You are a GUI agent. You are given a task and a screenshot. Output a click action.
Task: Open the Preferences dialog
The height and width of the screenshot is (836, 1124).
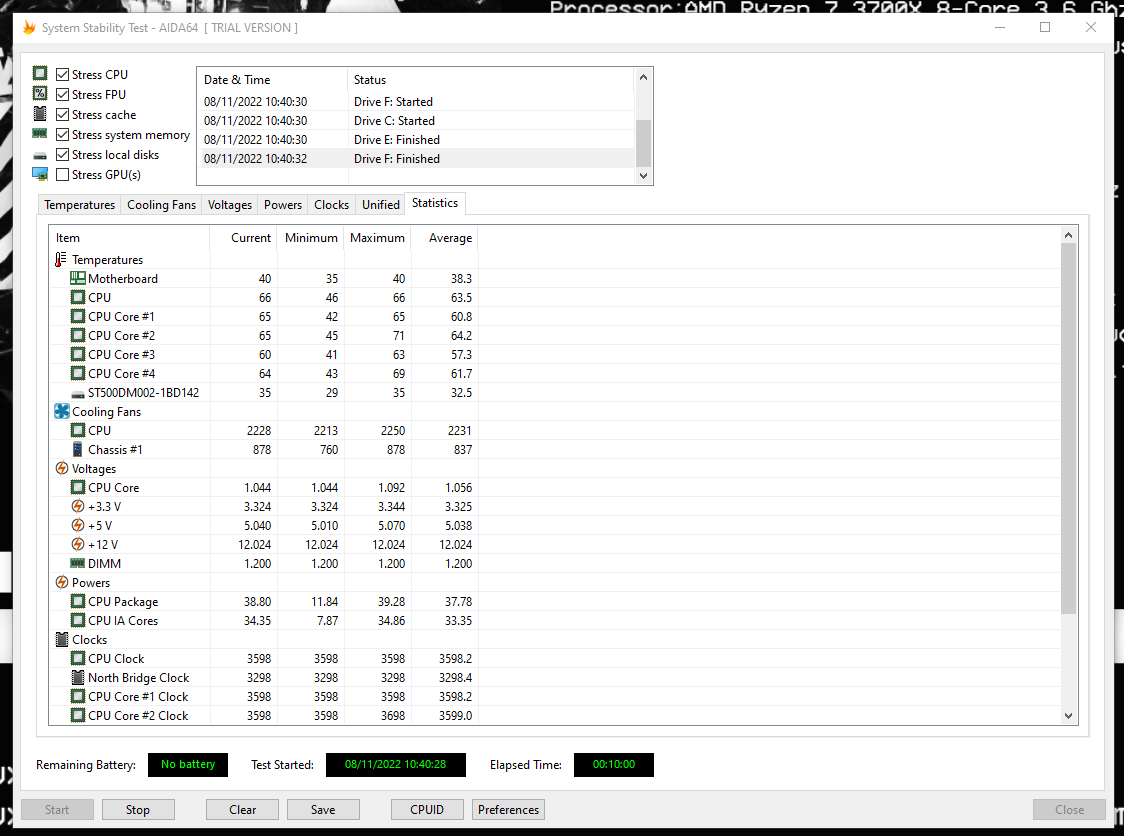(508, 809)
